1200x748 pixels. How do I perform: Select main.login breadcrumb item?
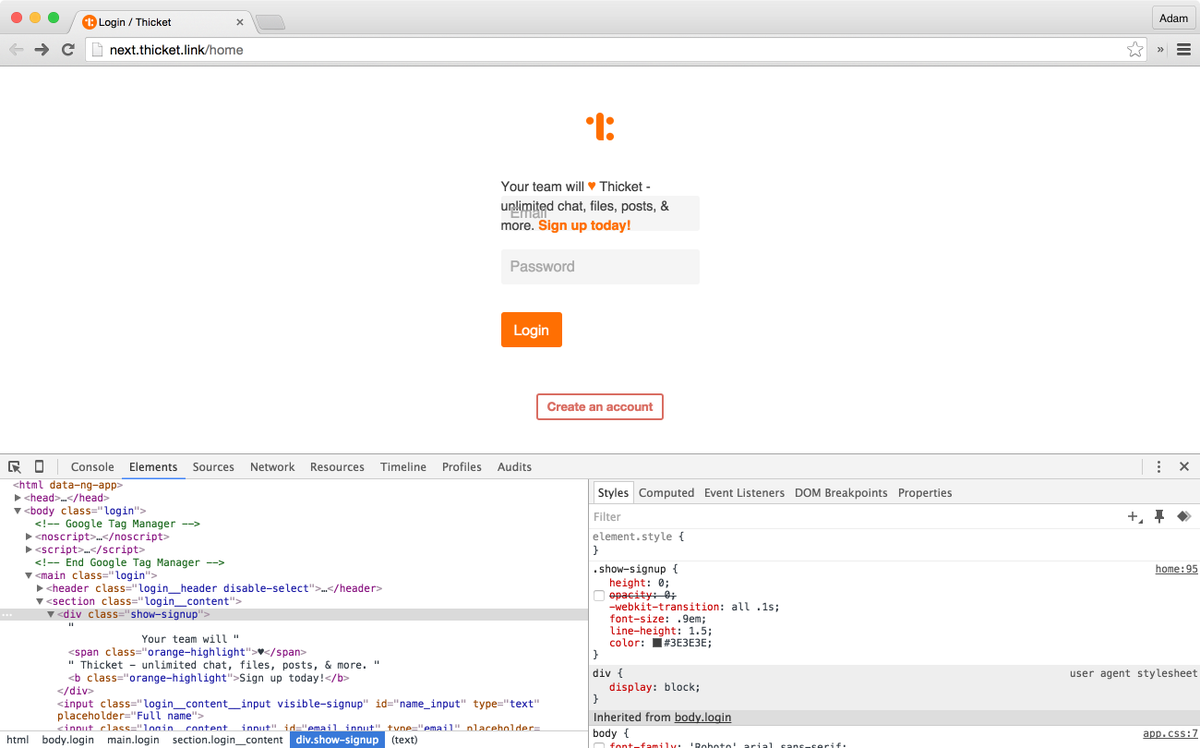coord(132,740)
